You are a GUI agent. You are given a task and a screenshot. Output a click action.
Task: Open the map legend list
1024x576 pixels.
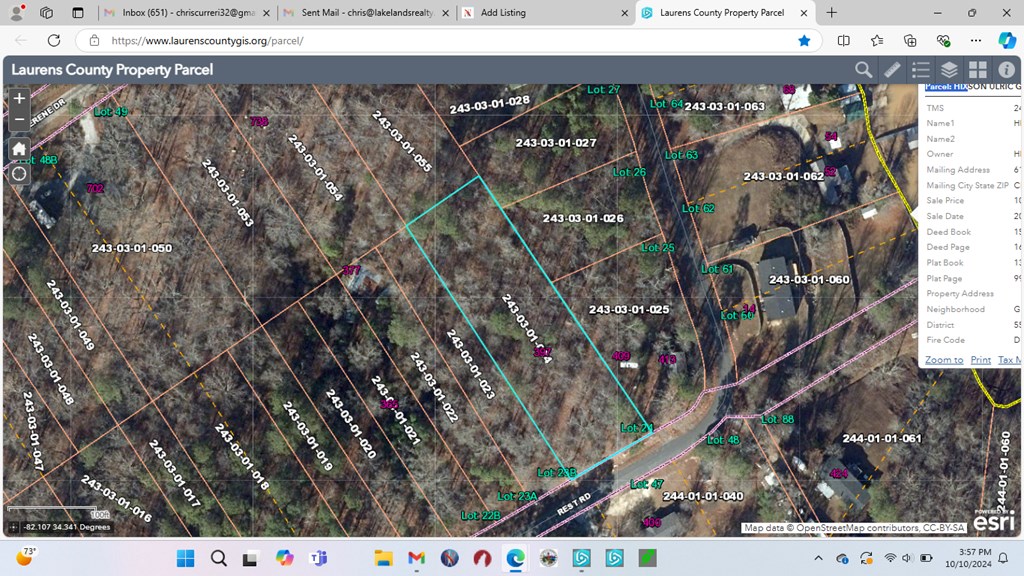point(921,70)
